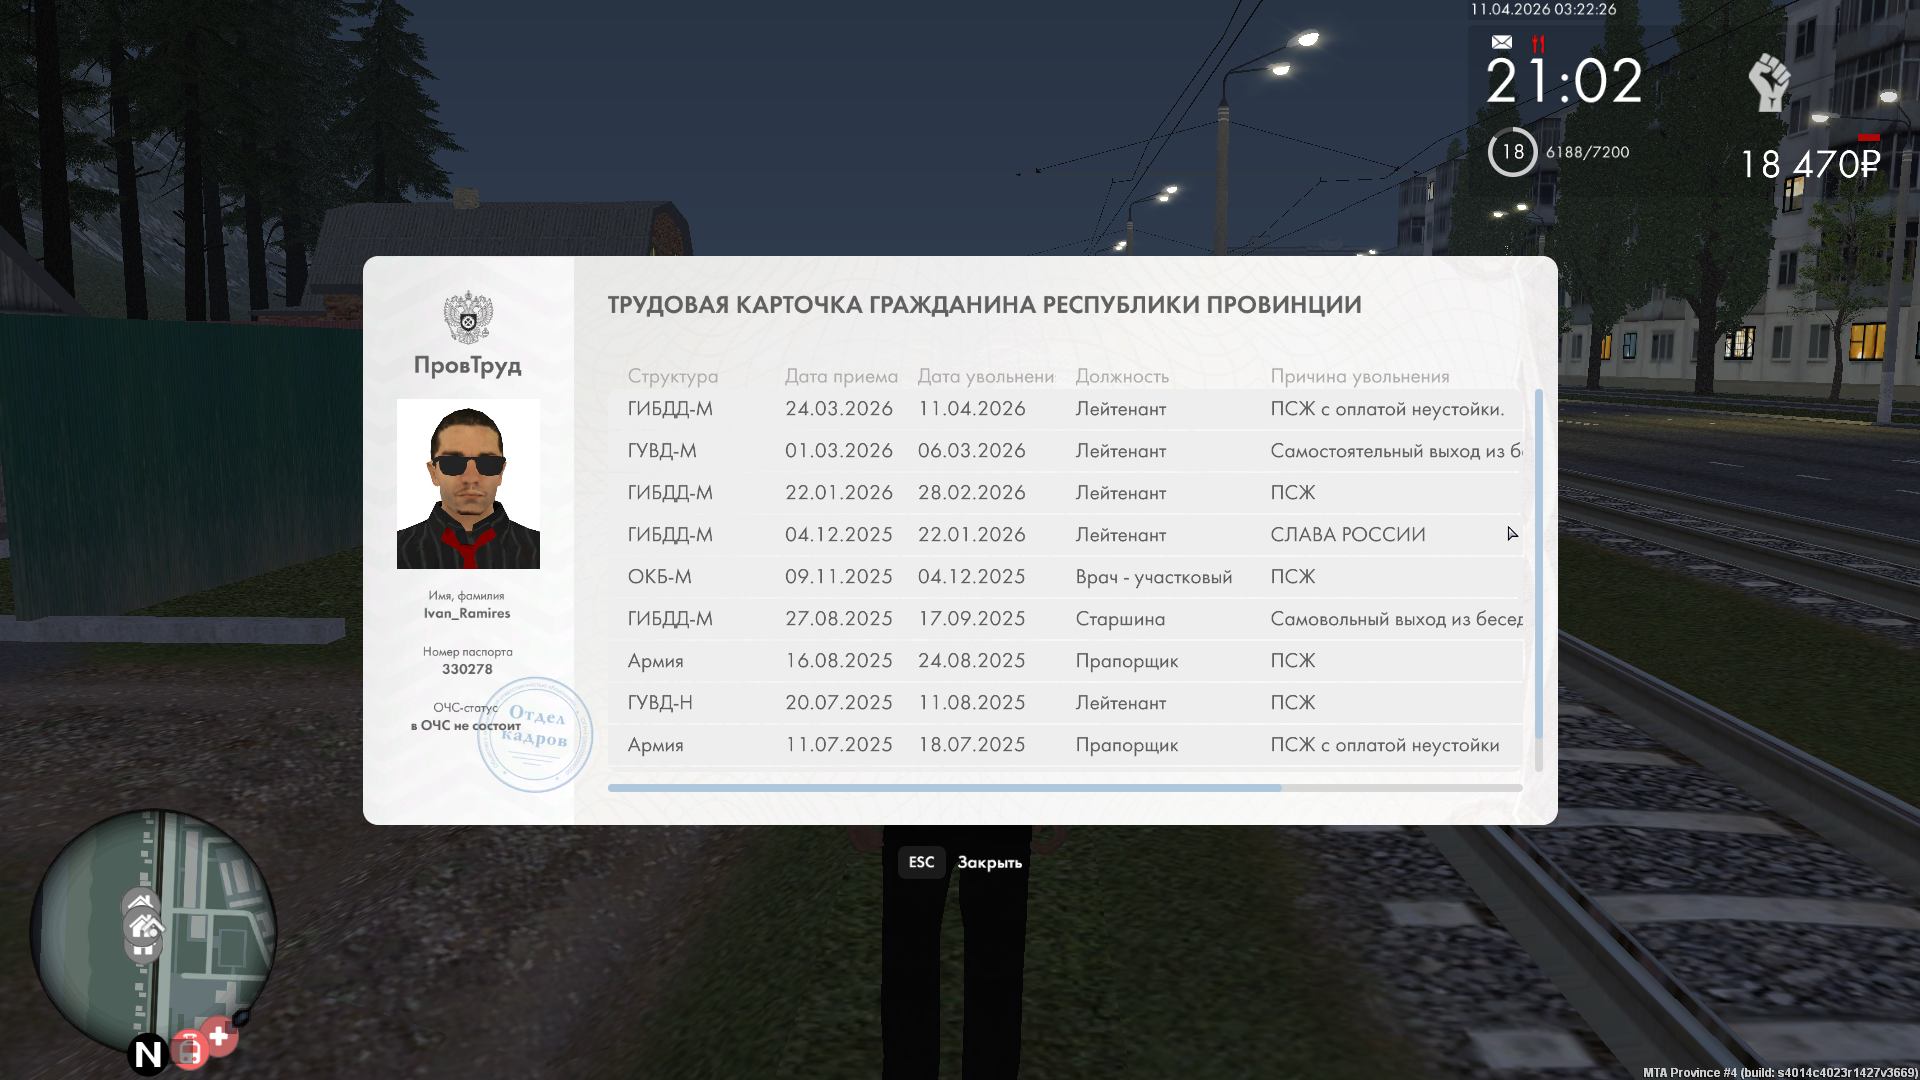Viewport: 1920px width, 1080px height.
Task: Click the Закрыть label
Action: click(989, 863)
